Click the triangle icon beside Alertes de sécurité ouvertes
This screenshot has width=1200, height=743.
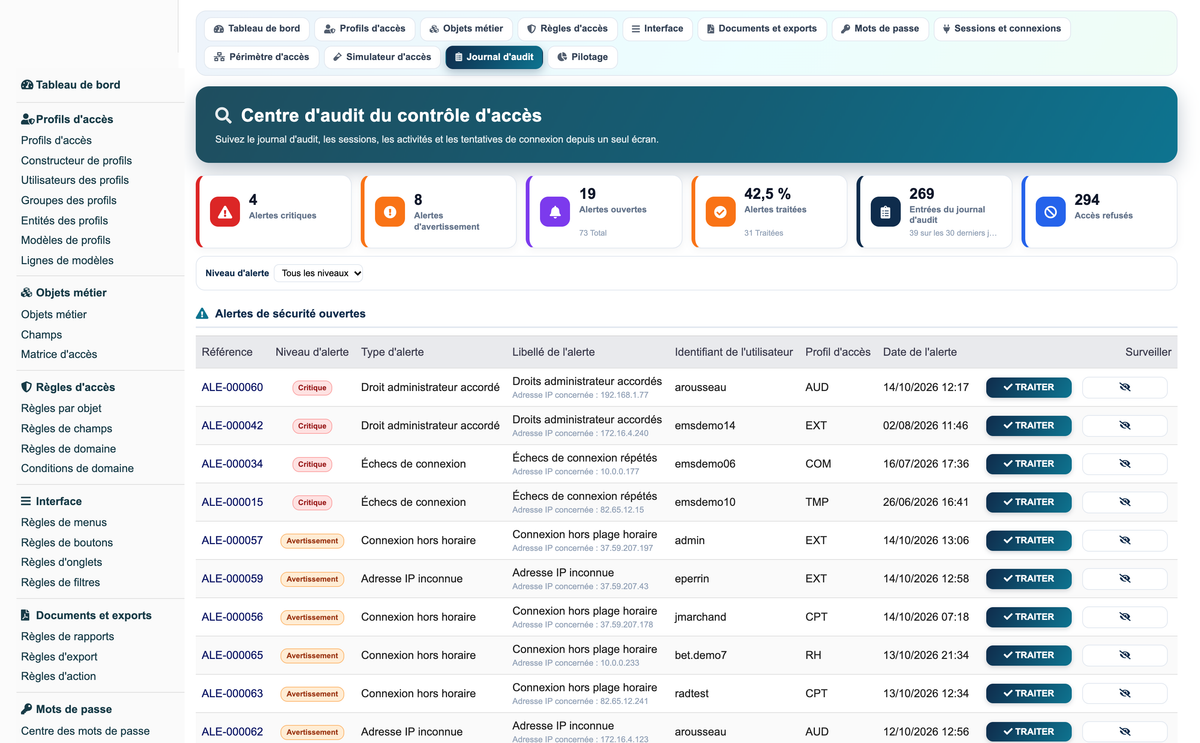pos(203,313)
